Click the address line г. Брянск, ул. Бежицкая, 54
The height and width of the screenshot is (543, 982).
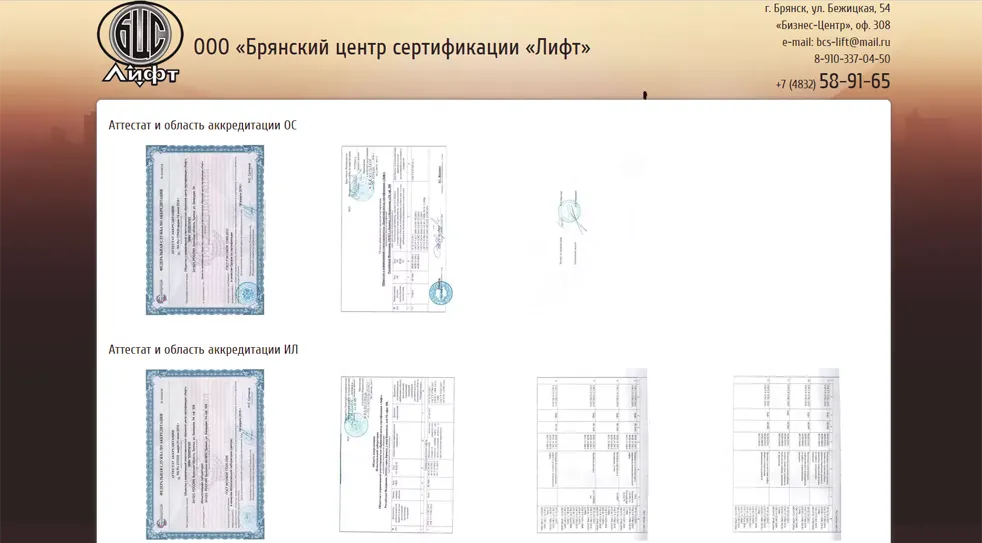827,9
